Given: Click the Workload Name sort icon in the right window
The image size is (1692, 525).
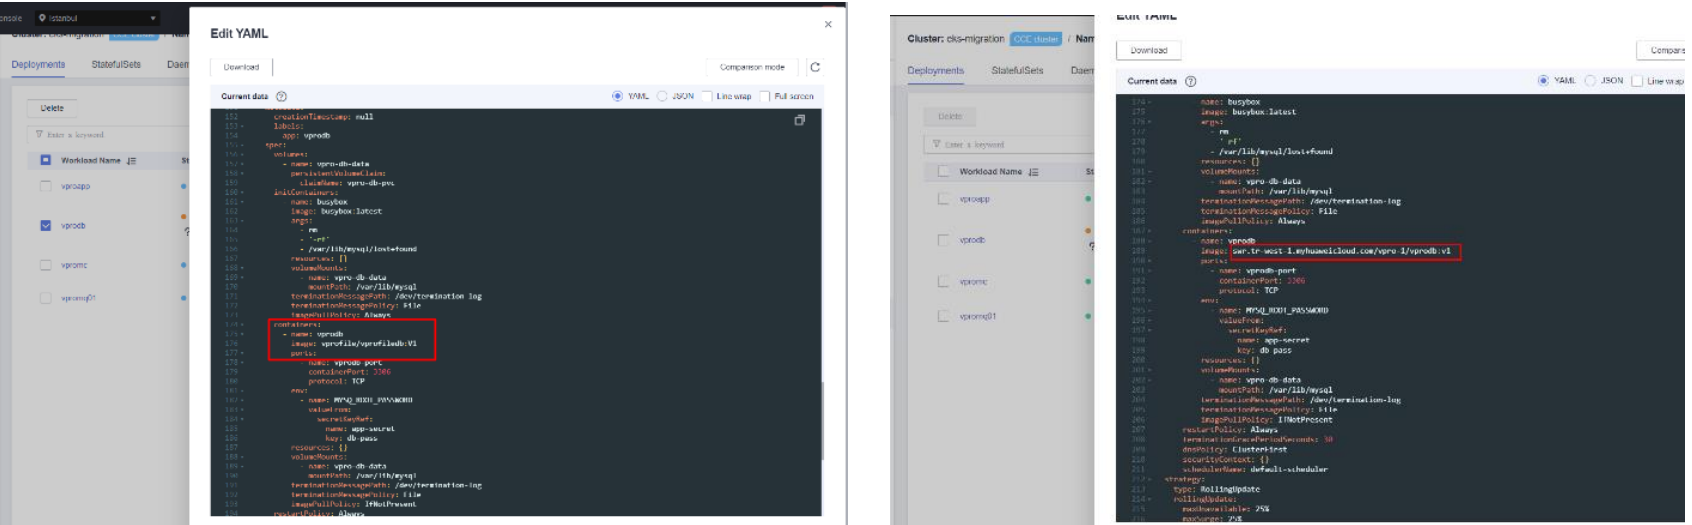Looking at the screenshot, I should tap(1033, 172).
